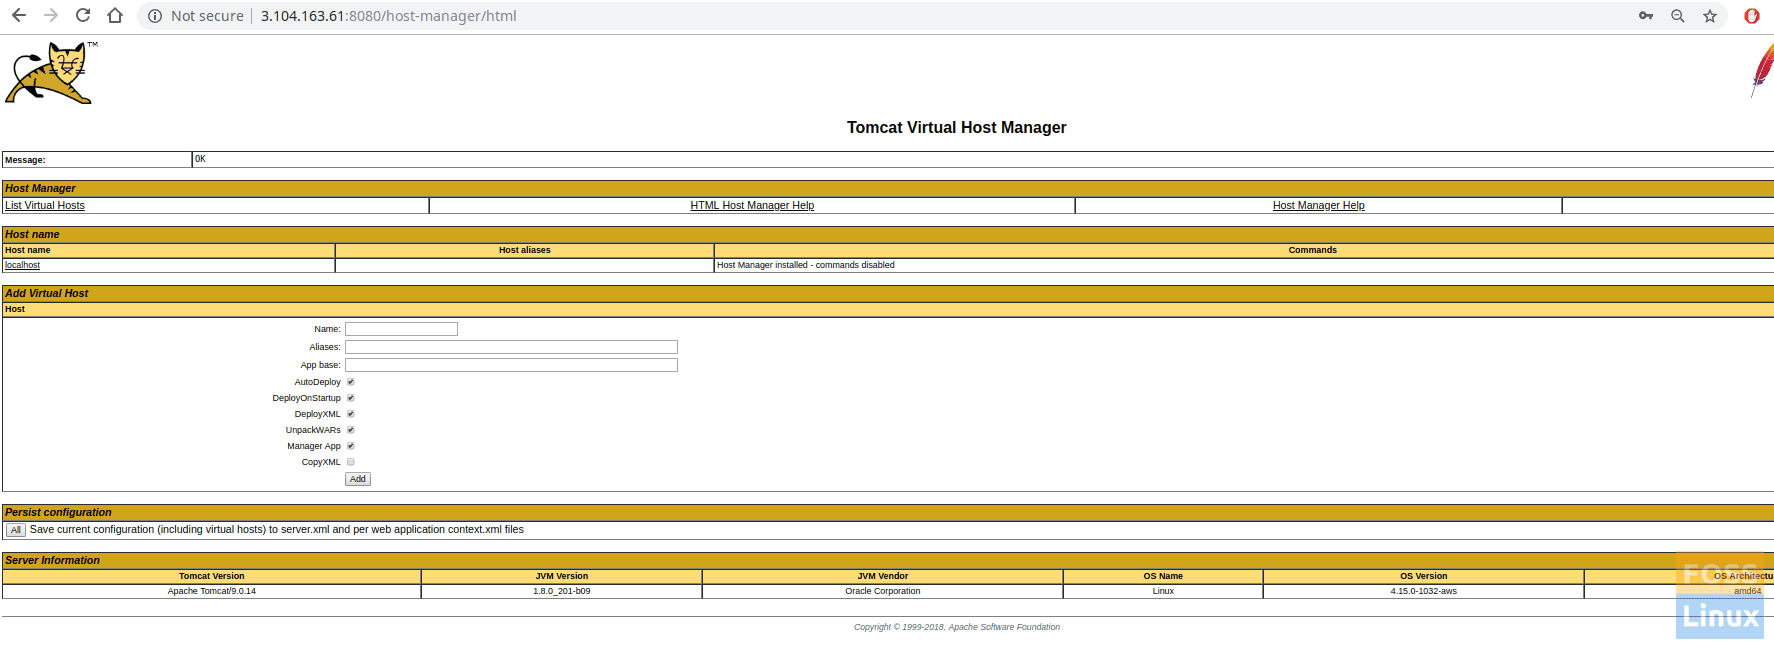Toggle the DeployXML checkbox
This screenshot has width=1774, height=649.
pyautogui.click(x=351, y=414)
